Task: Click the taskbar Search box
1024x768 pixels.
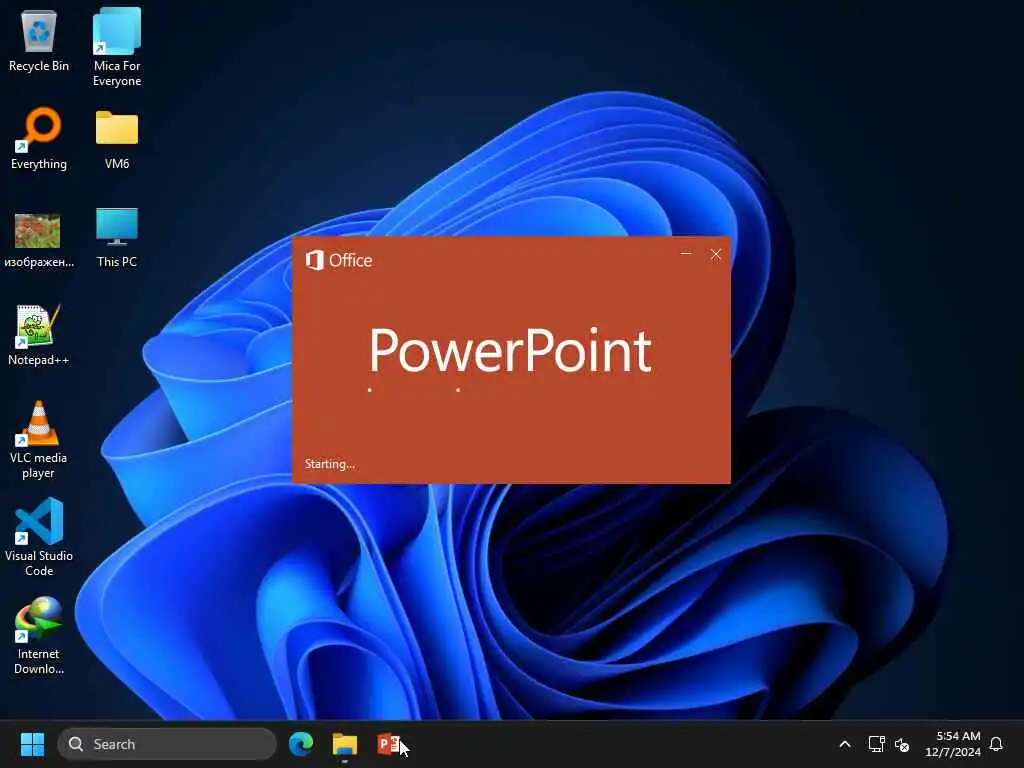Action: (167, 744)
